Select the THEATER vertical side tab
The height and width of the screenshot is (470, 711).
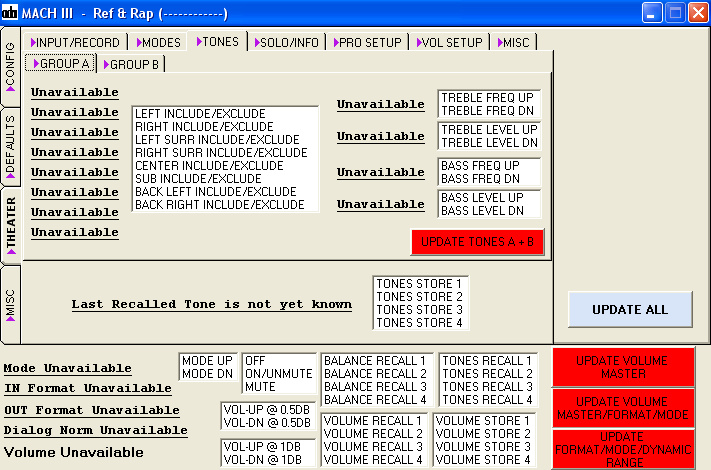[x=10, y=225]
